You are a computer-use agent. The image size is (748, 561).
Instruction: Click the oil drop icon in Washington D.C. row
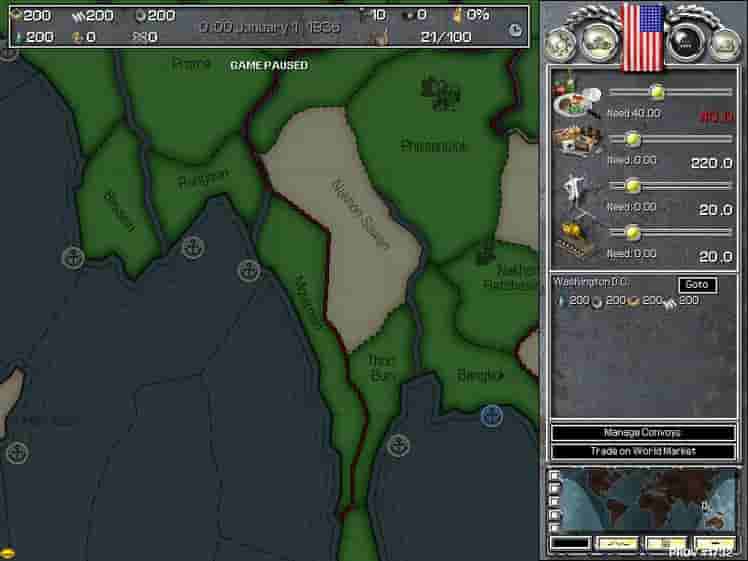click(x=562, y=301)
